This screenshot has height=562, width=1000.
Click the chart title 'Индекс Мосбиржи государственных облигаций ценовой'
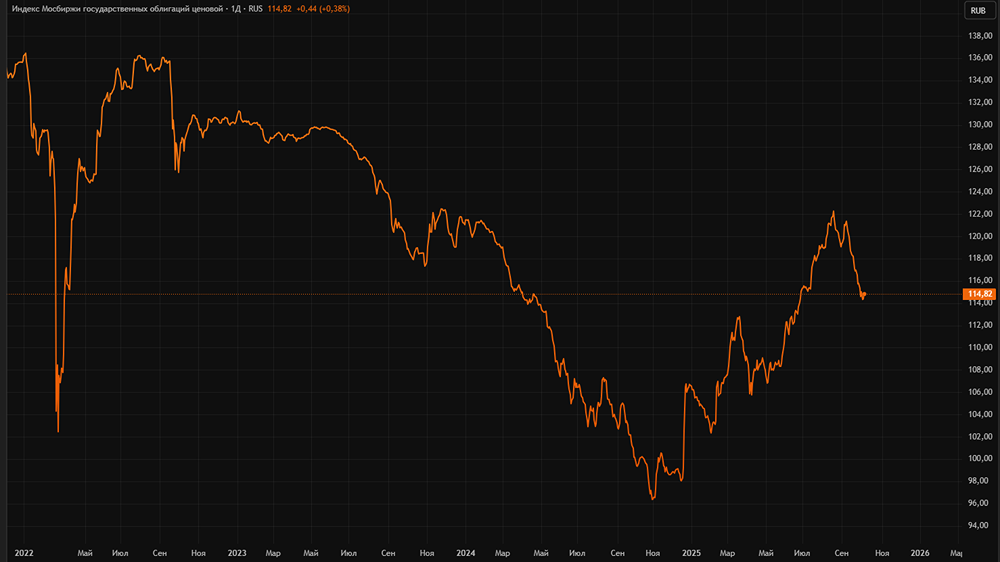pyautogui.click(x=117, y=9)
